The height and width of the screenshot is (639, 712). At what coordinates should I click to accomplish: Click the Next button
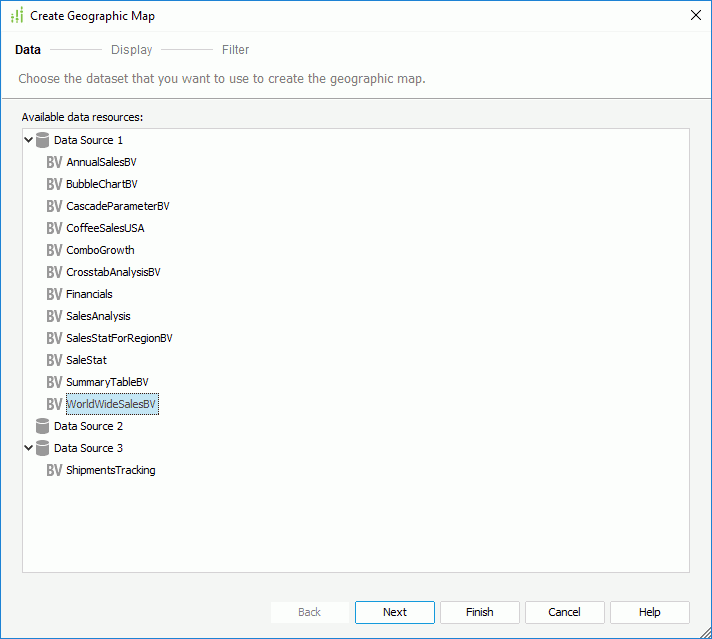tap(395, 612)
